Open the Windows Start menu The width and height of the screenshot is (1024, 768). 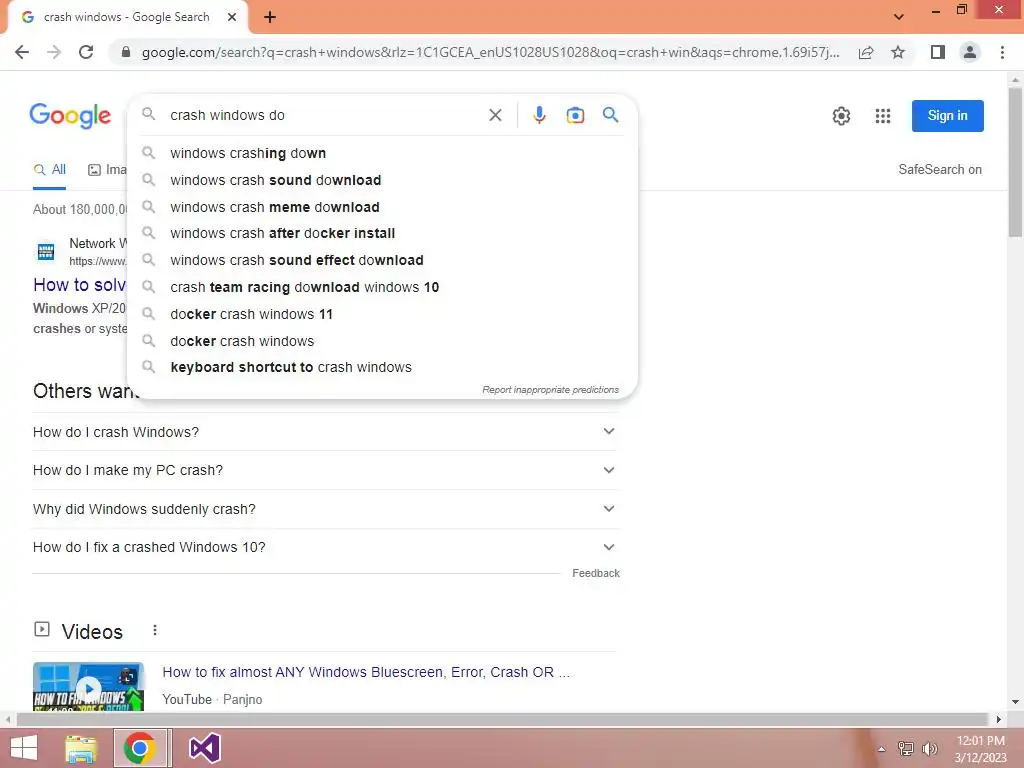[x=24, y=748]
